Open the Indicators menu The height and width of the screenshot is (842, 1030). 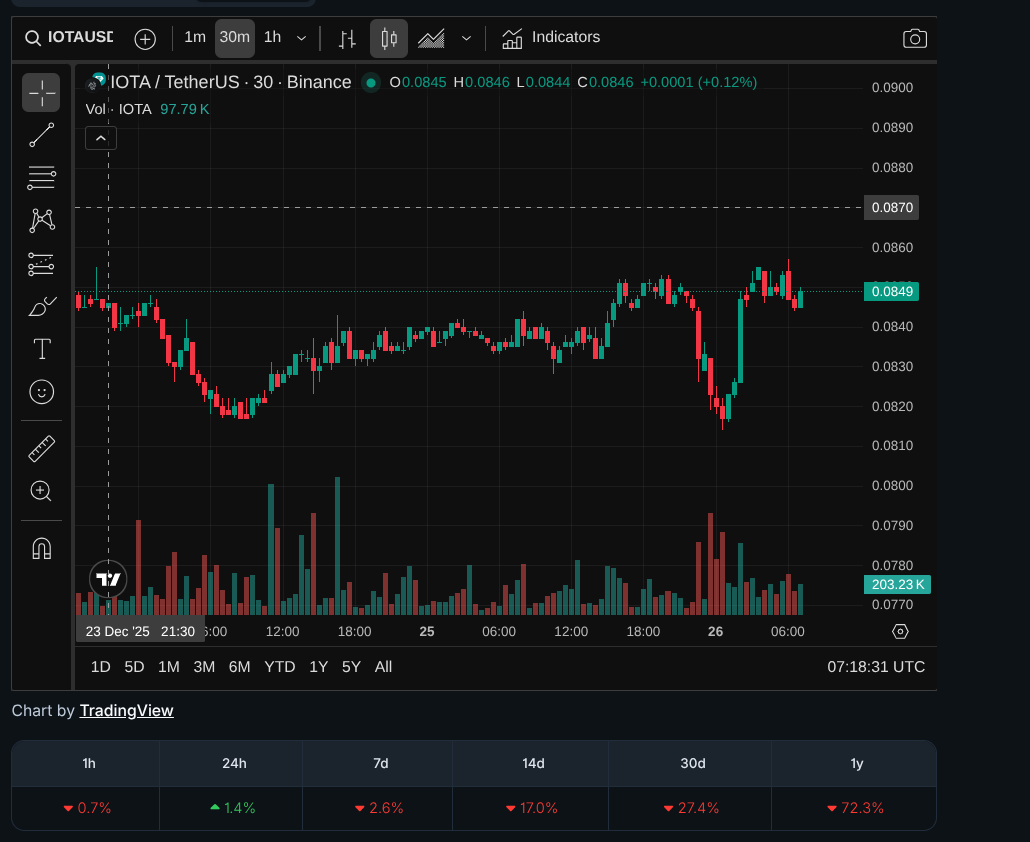coord(550,37)
